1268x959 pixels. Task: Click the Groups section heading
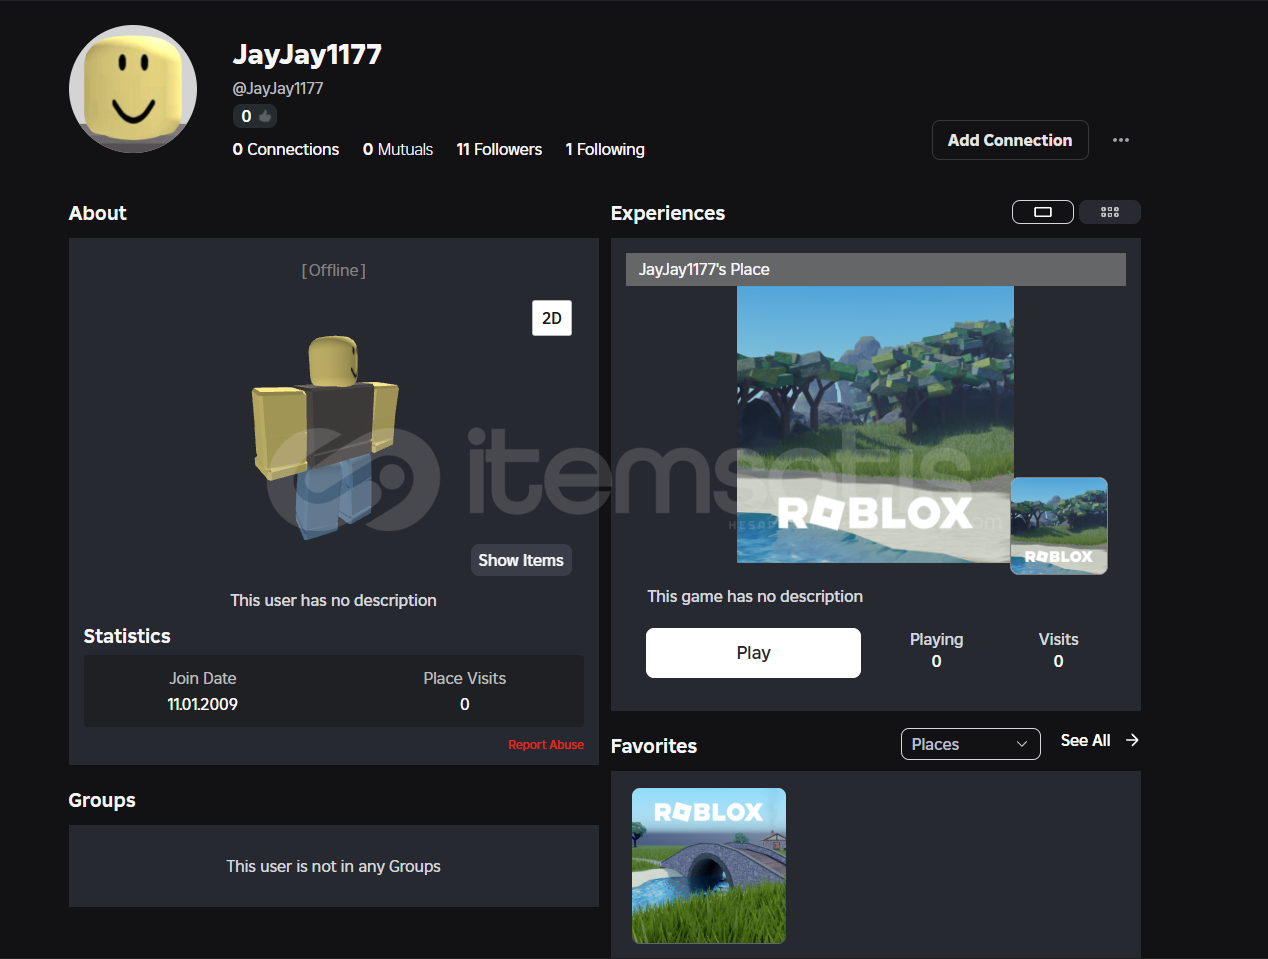point(102,800)
